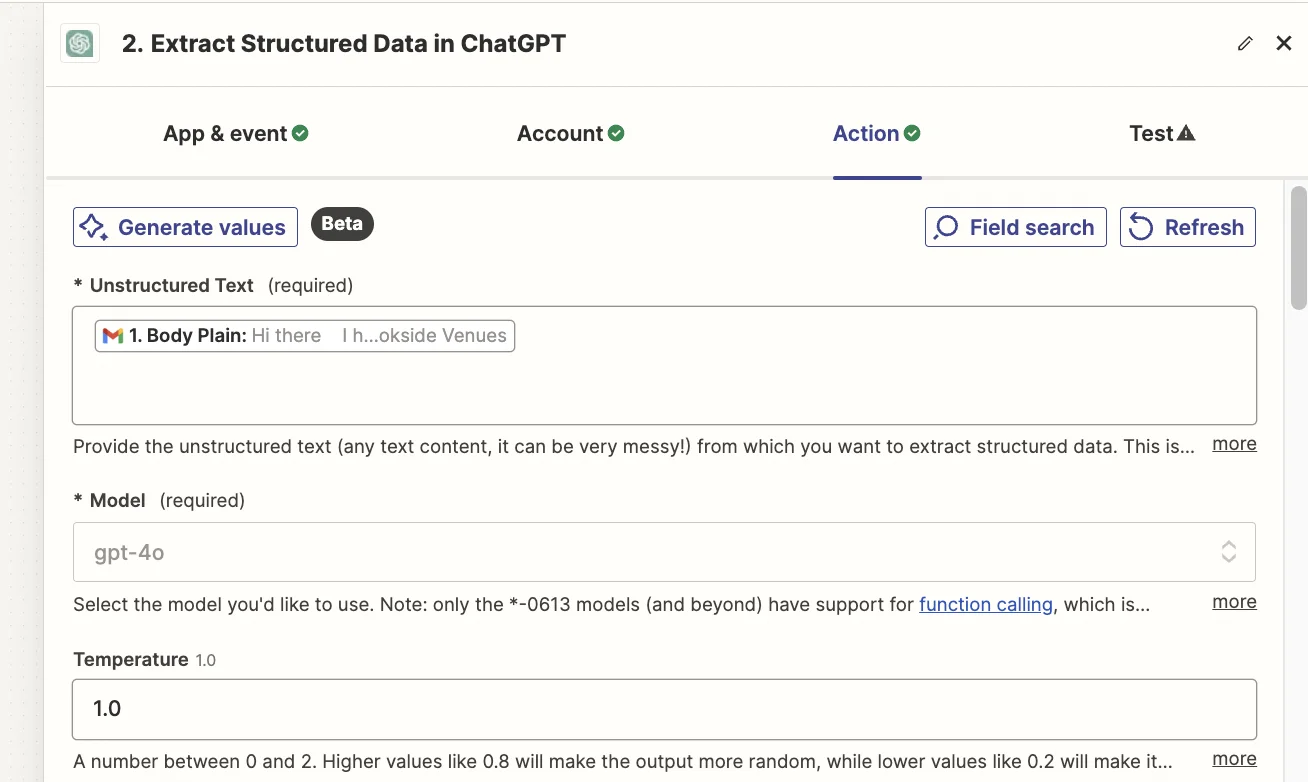Click the Beta badge

(x=342, y=224)
